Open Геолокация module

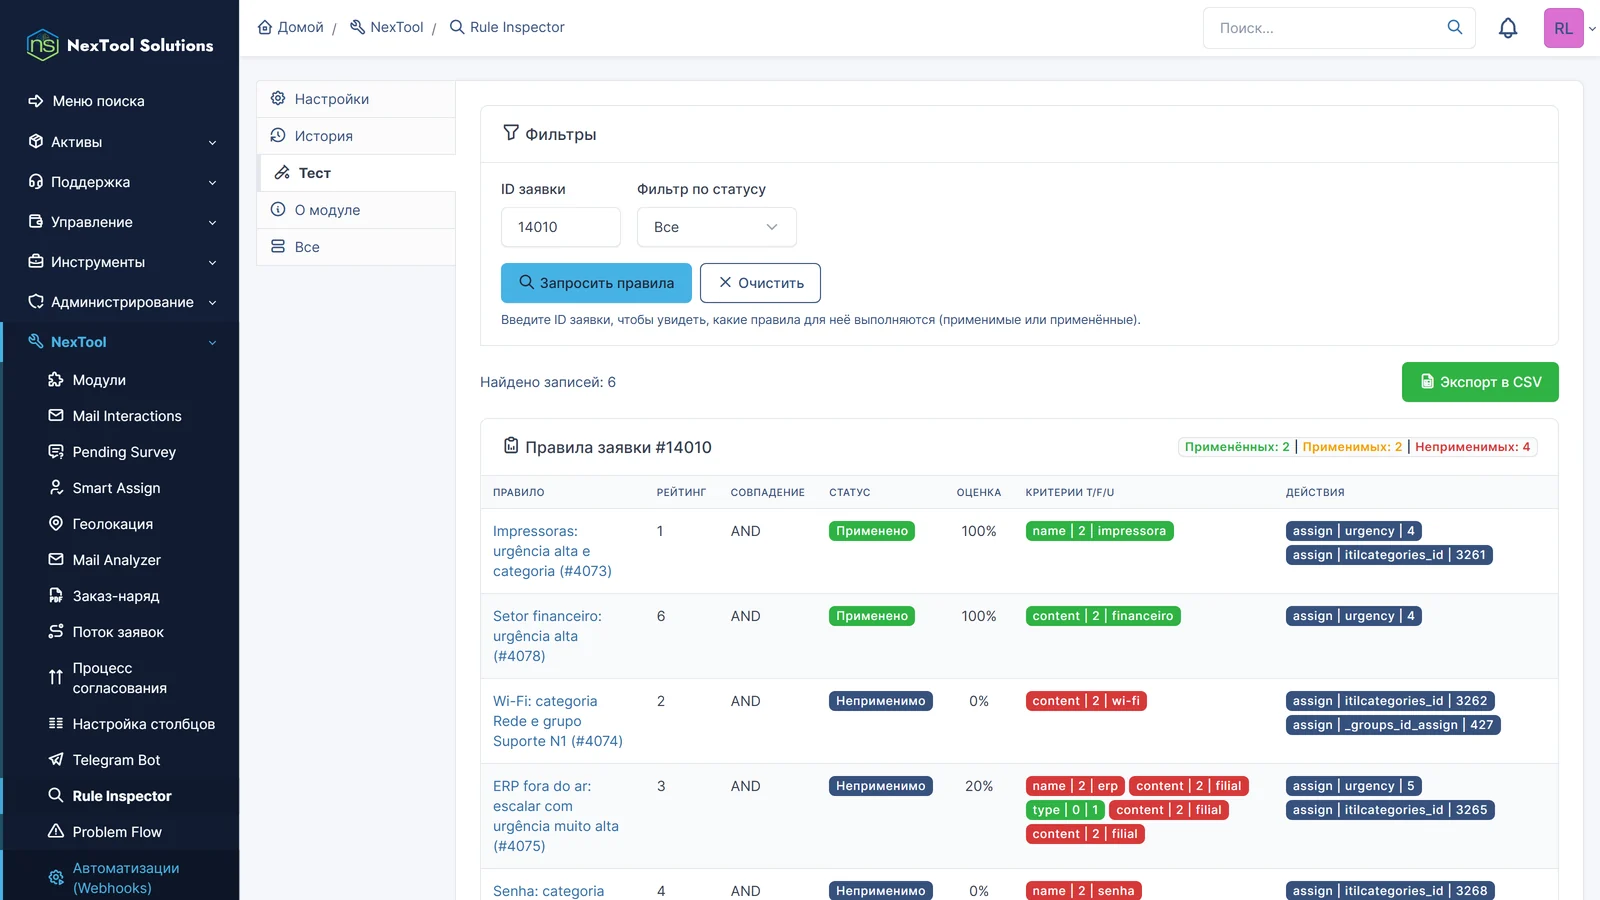tap(113, 524)
